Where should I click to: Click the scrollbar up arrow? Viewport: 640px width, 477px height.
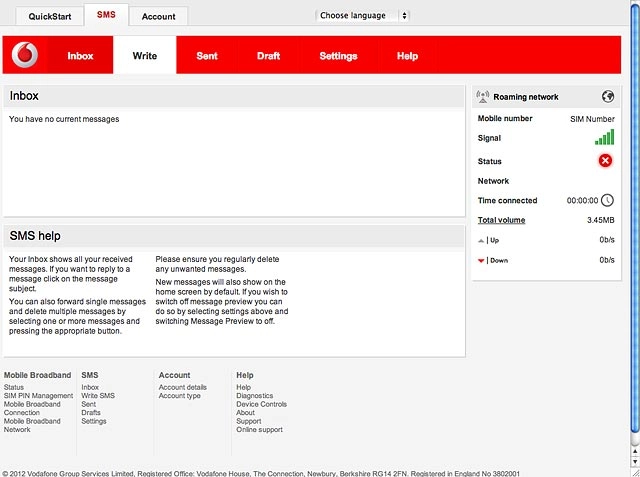pyautogui.click(x=635, y=451)
